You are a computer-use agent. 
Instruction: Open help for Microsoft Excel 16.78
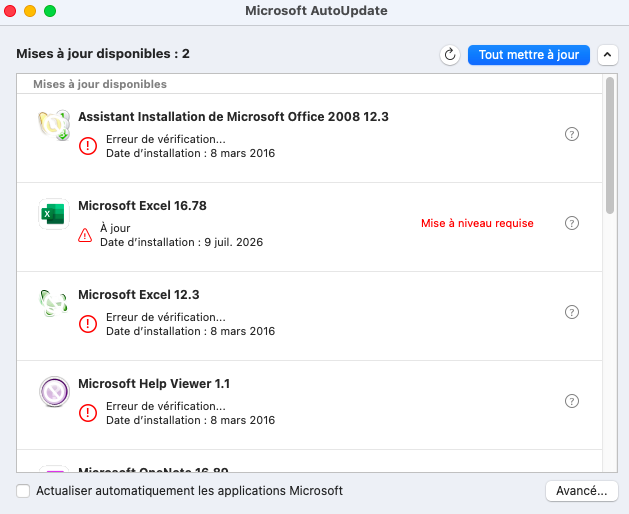click(x=572, y=223)
